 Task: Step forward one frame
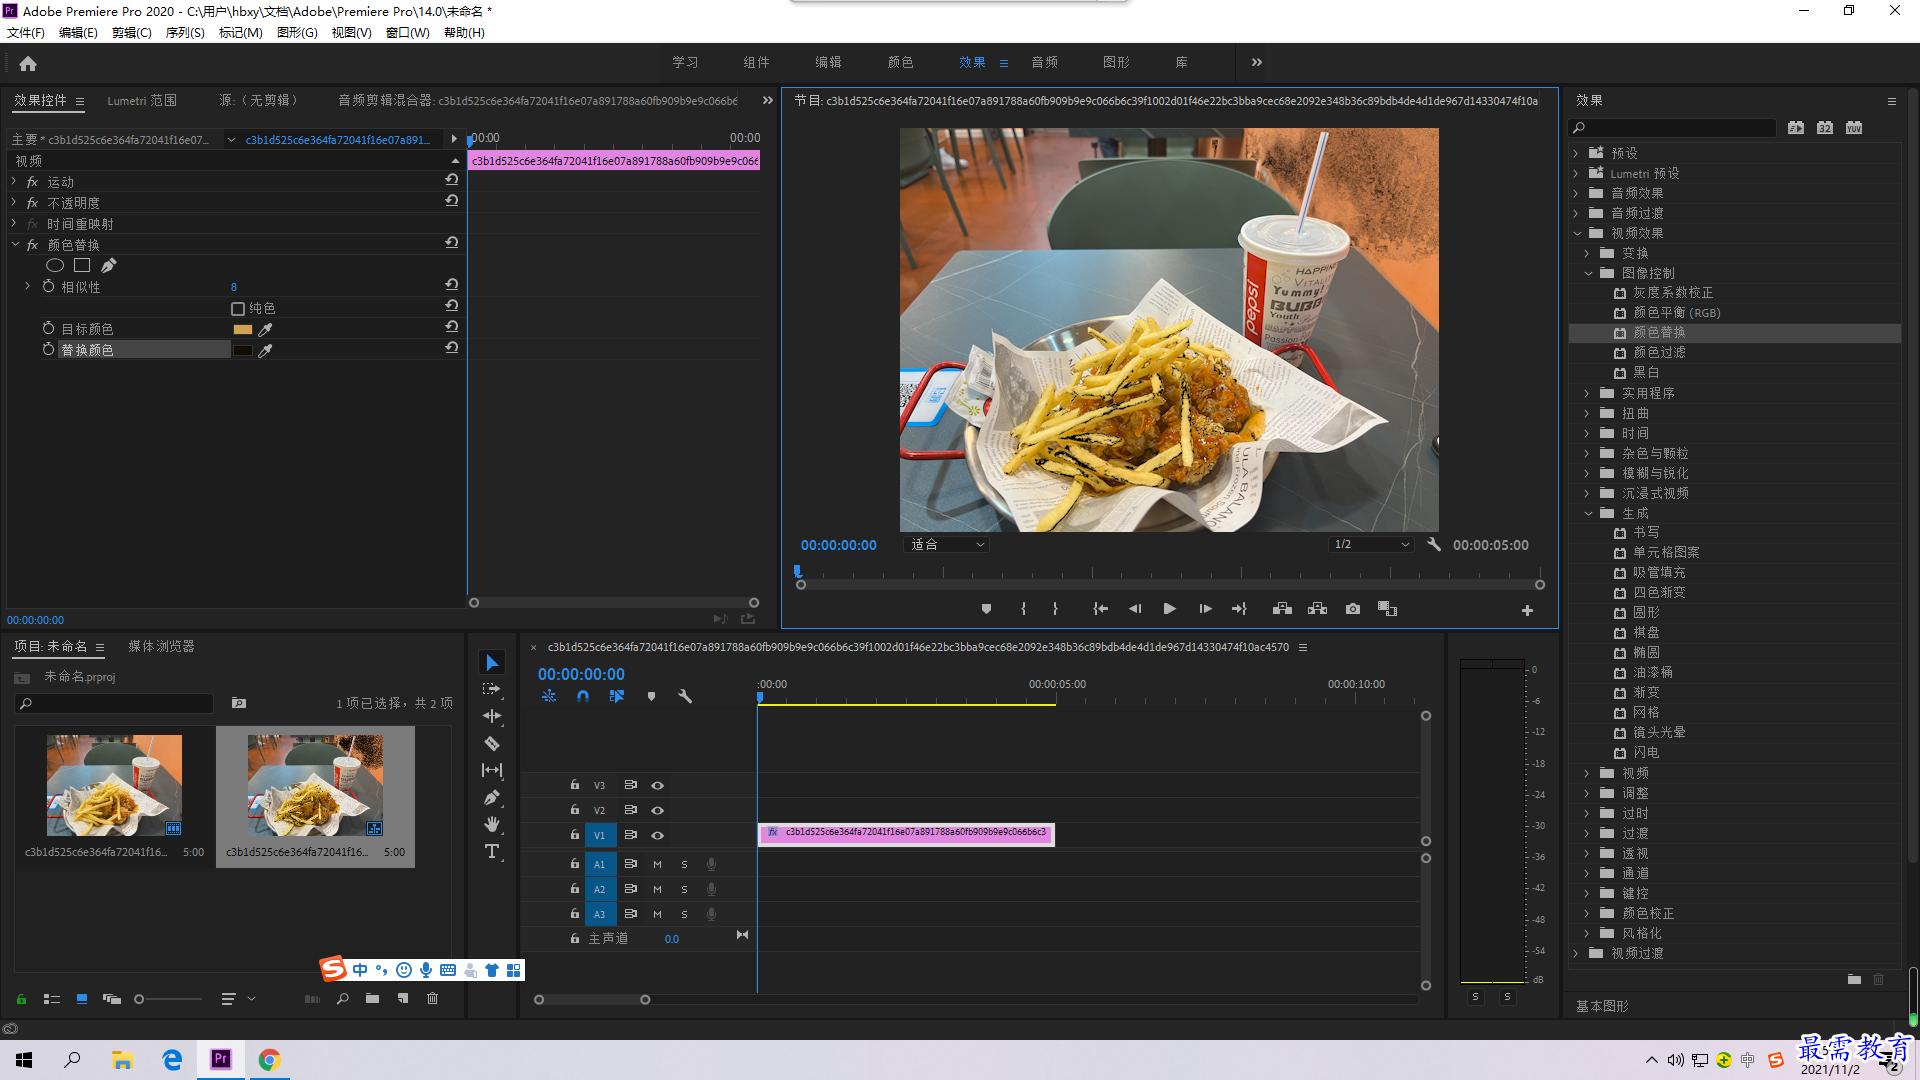click(x=1205, y=609)
